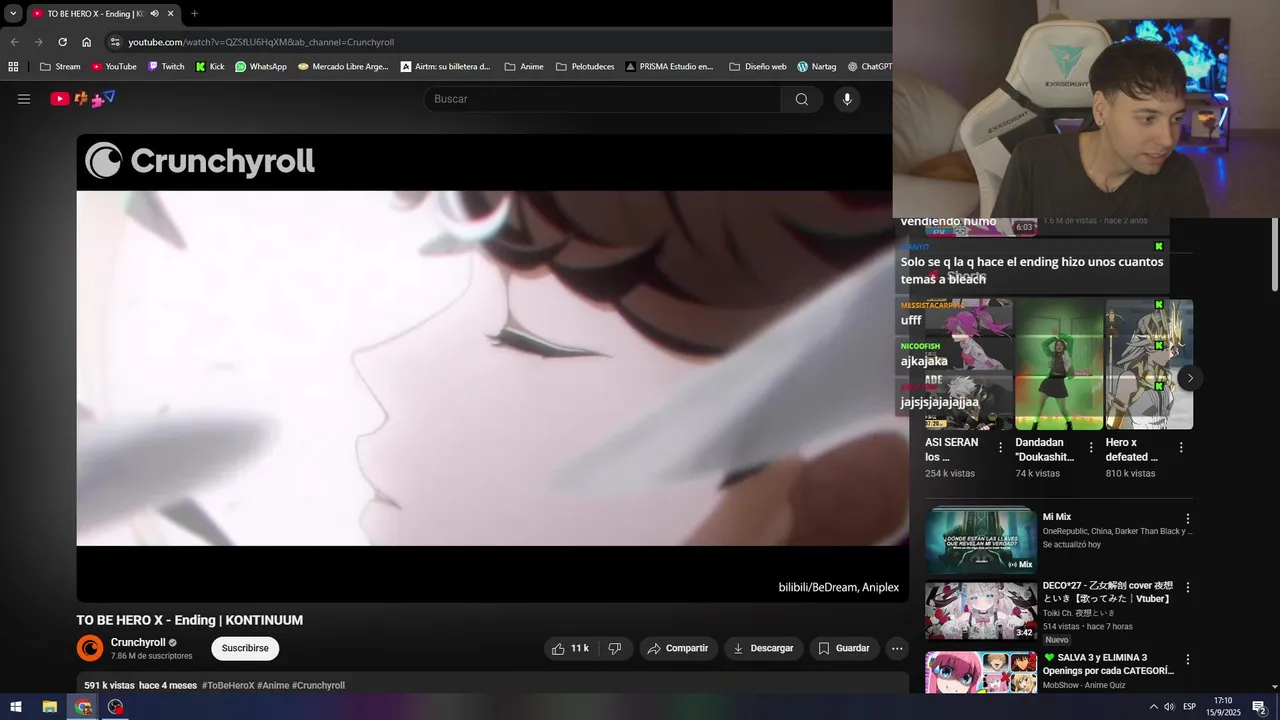1280x720 pixels.
Task: Click the #ToBeHeroX hashtag
Action: [228, 685]
